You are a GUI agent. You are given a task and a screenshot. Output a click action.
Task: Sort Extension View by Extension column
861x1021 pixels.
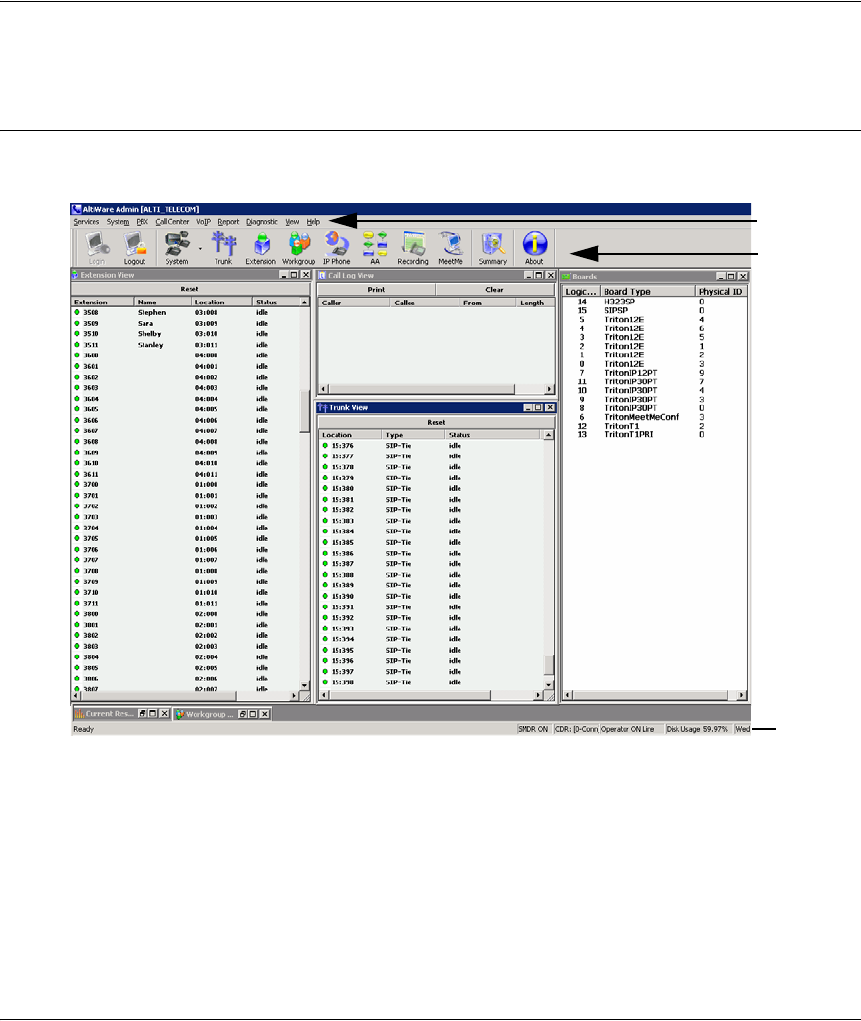click(x=102, y=302)
